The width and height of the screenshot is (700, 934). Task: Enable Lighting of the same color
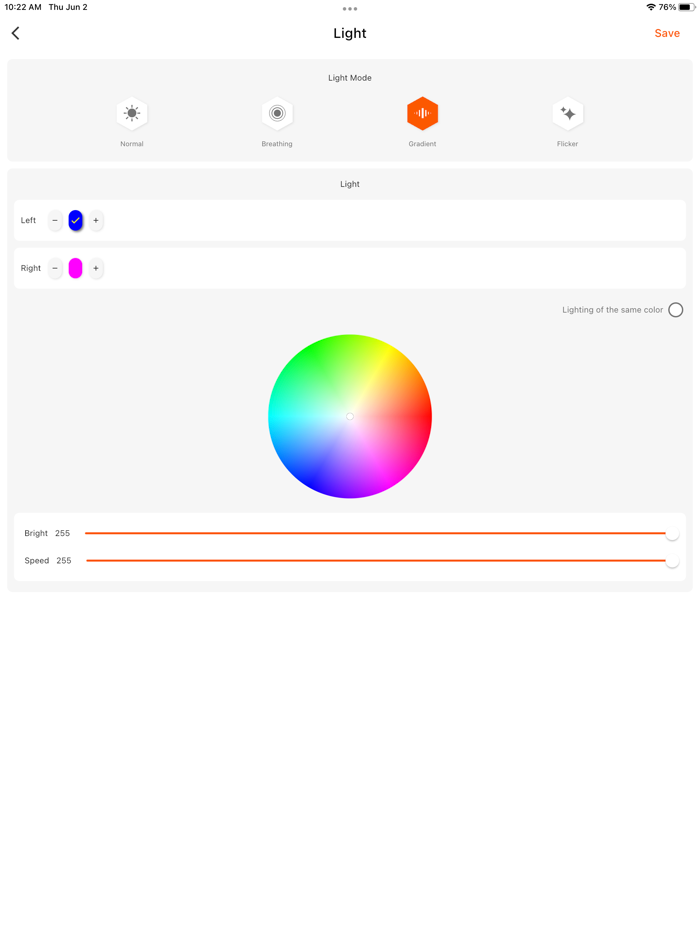(x=676, y=310)
